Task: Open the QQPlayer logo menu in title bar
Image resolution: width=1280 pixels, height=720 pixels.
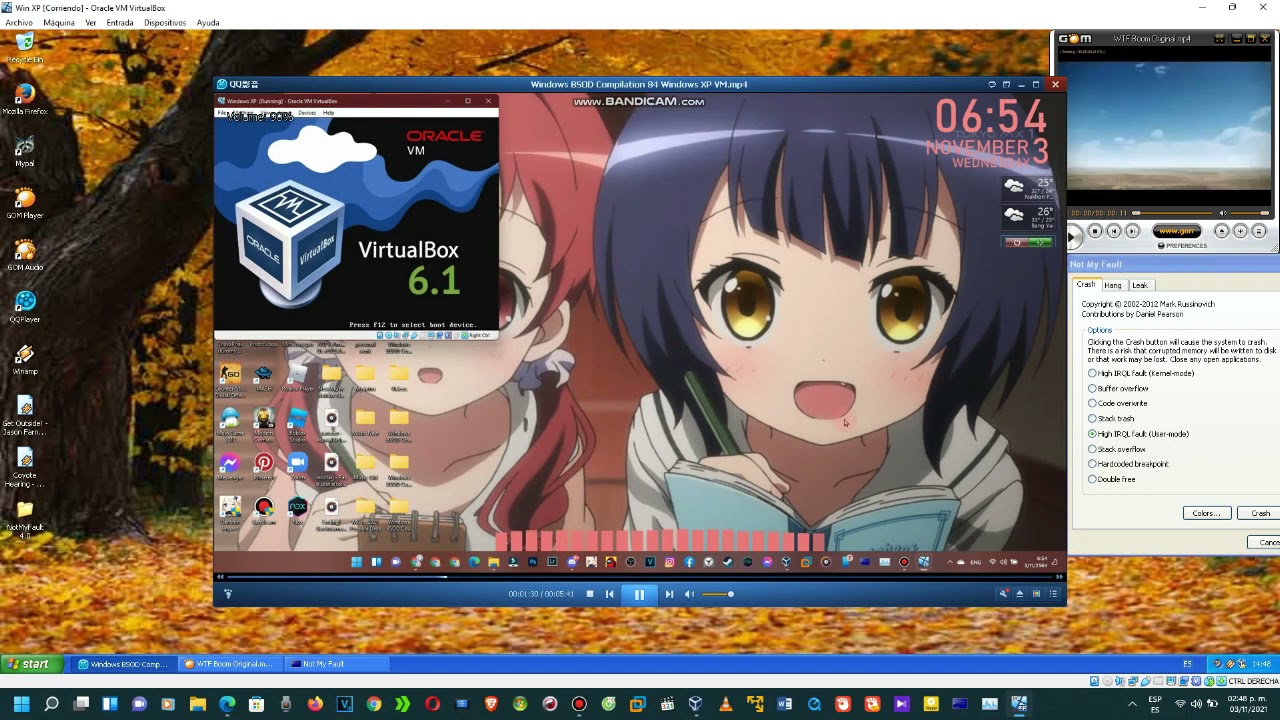Action: coord(238,84)
